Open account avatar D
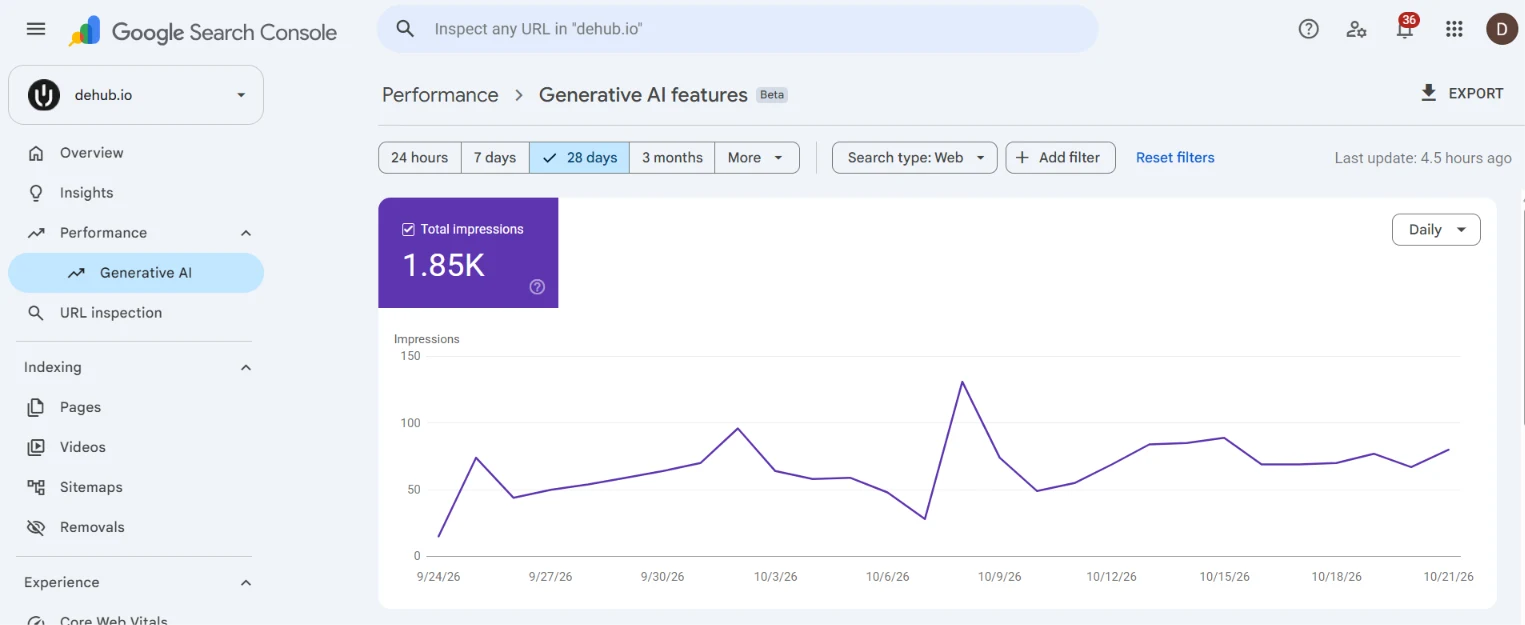This screenshot has width=1525, height=625. (1502, 29)
